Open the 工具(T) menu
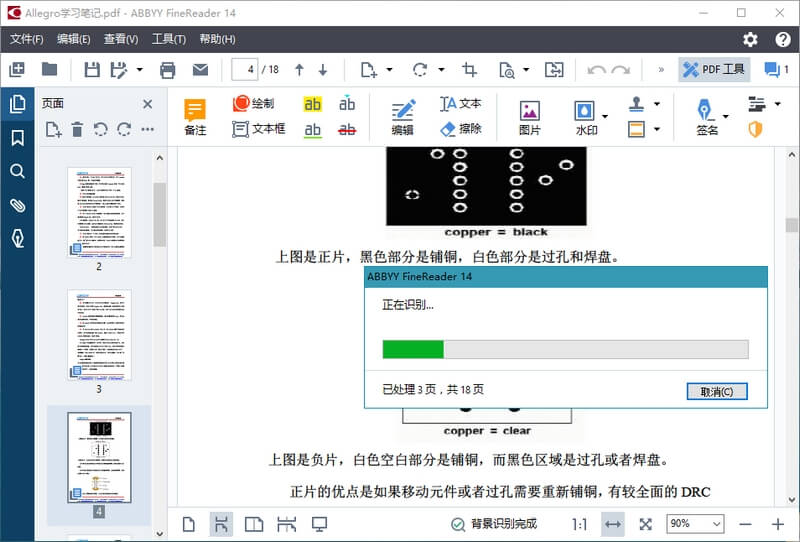Image resolution: width=800 pixels, height=542 pixels. click(168, 39)
